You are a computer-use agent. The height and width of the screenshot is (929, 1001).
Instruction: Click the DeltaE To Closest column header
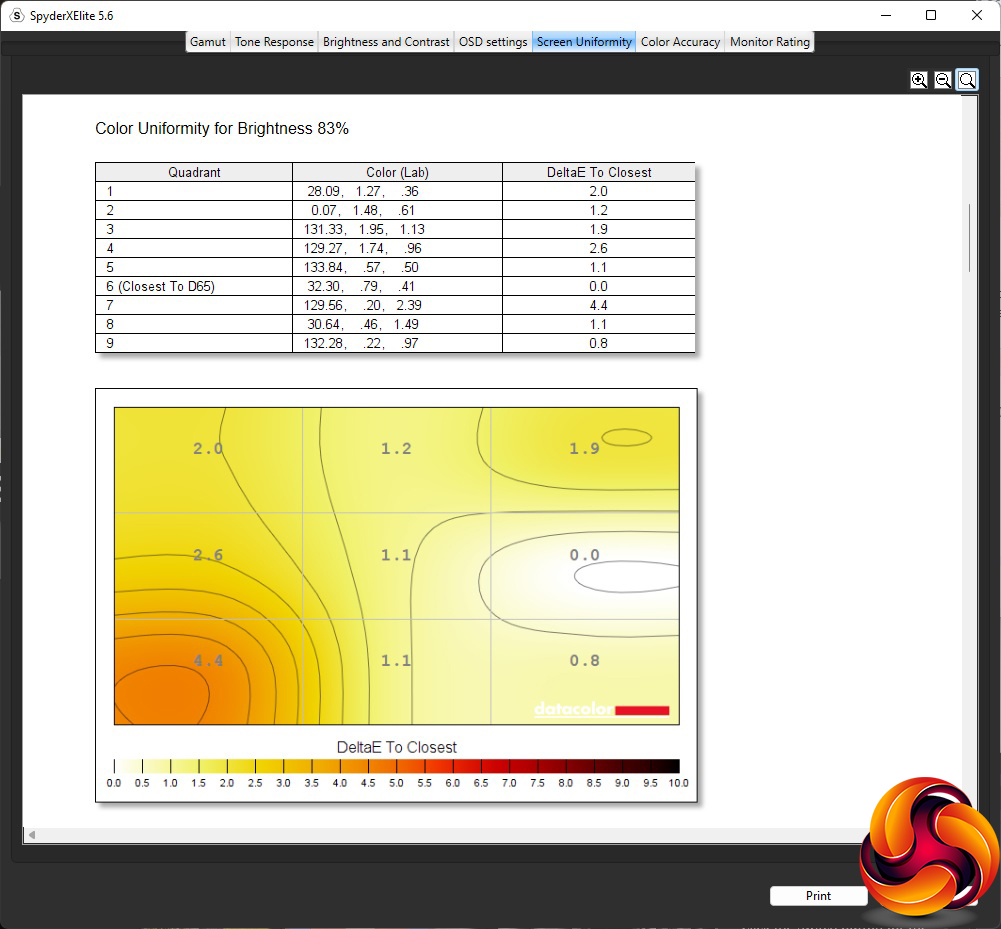(x=599, y=172)
